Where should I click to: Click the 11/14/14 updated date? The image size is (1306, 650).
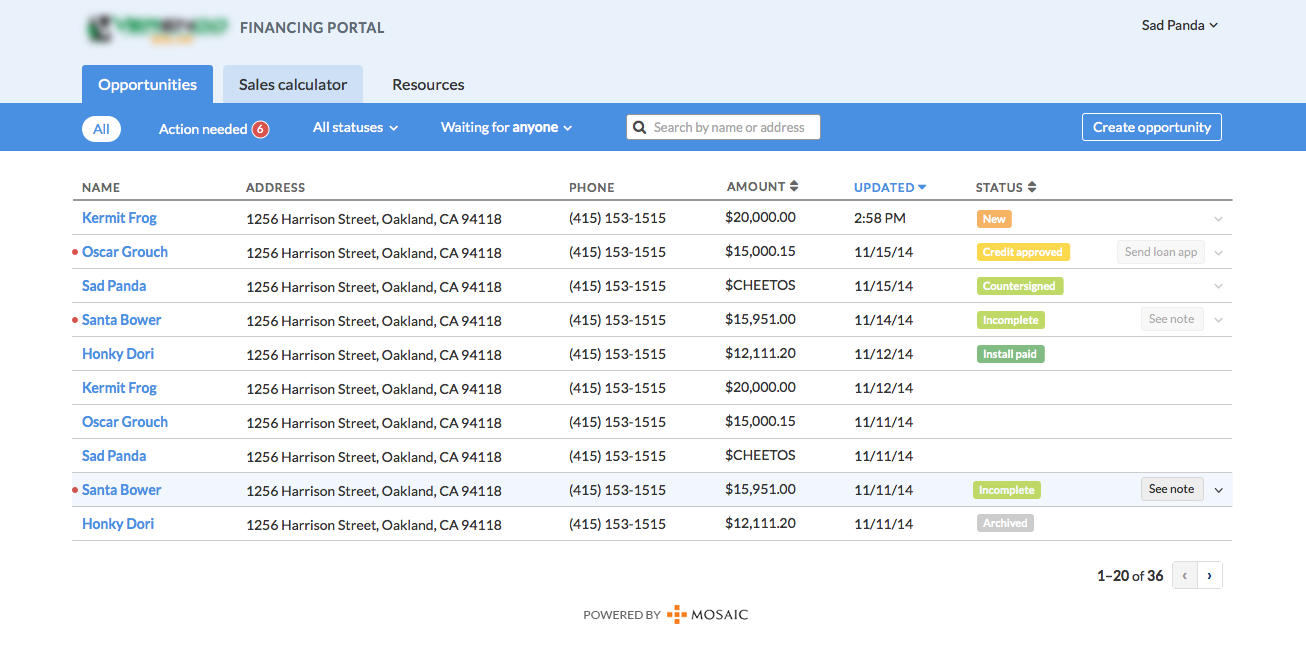click(x=884, y=320)
